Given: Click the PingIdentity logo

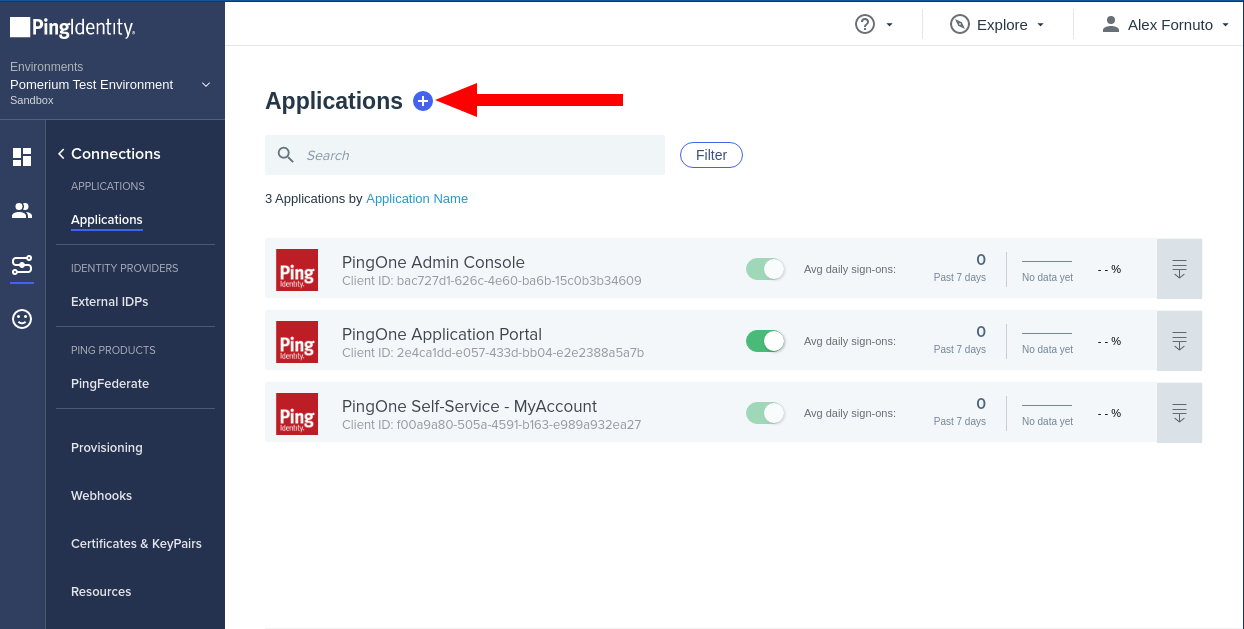Looking at the screenshot, I should [x=72, y=28].
